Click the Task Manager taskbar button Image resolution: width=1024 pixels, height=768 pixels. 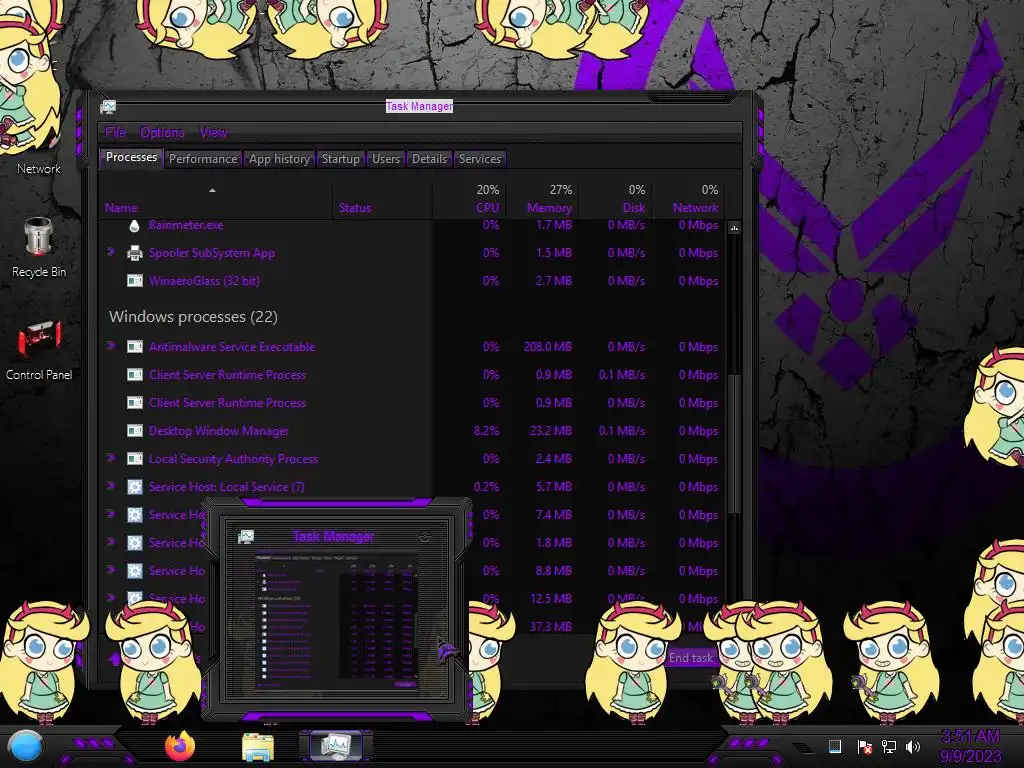point(336,745)
